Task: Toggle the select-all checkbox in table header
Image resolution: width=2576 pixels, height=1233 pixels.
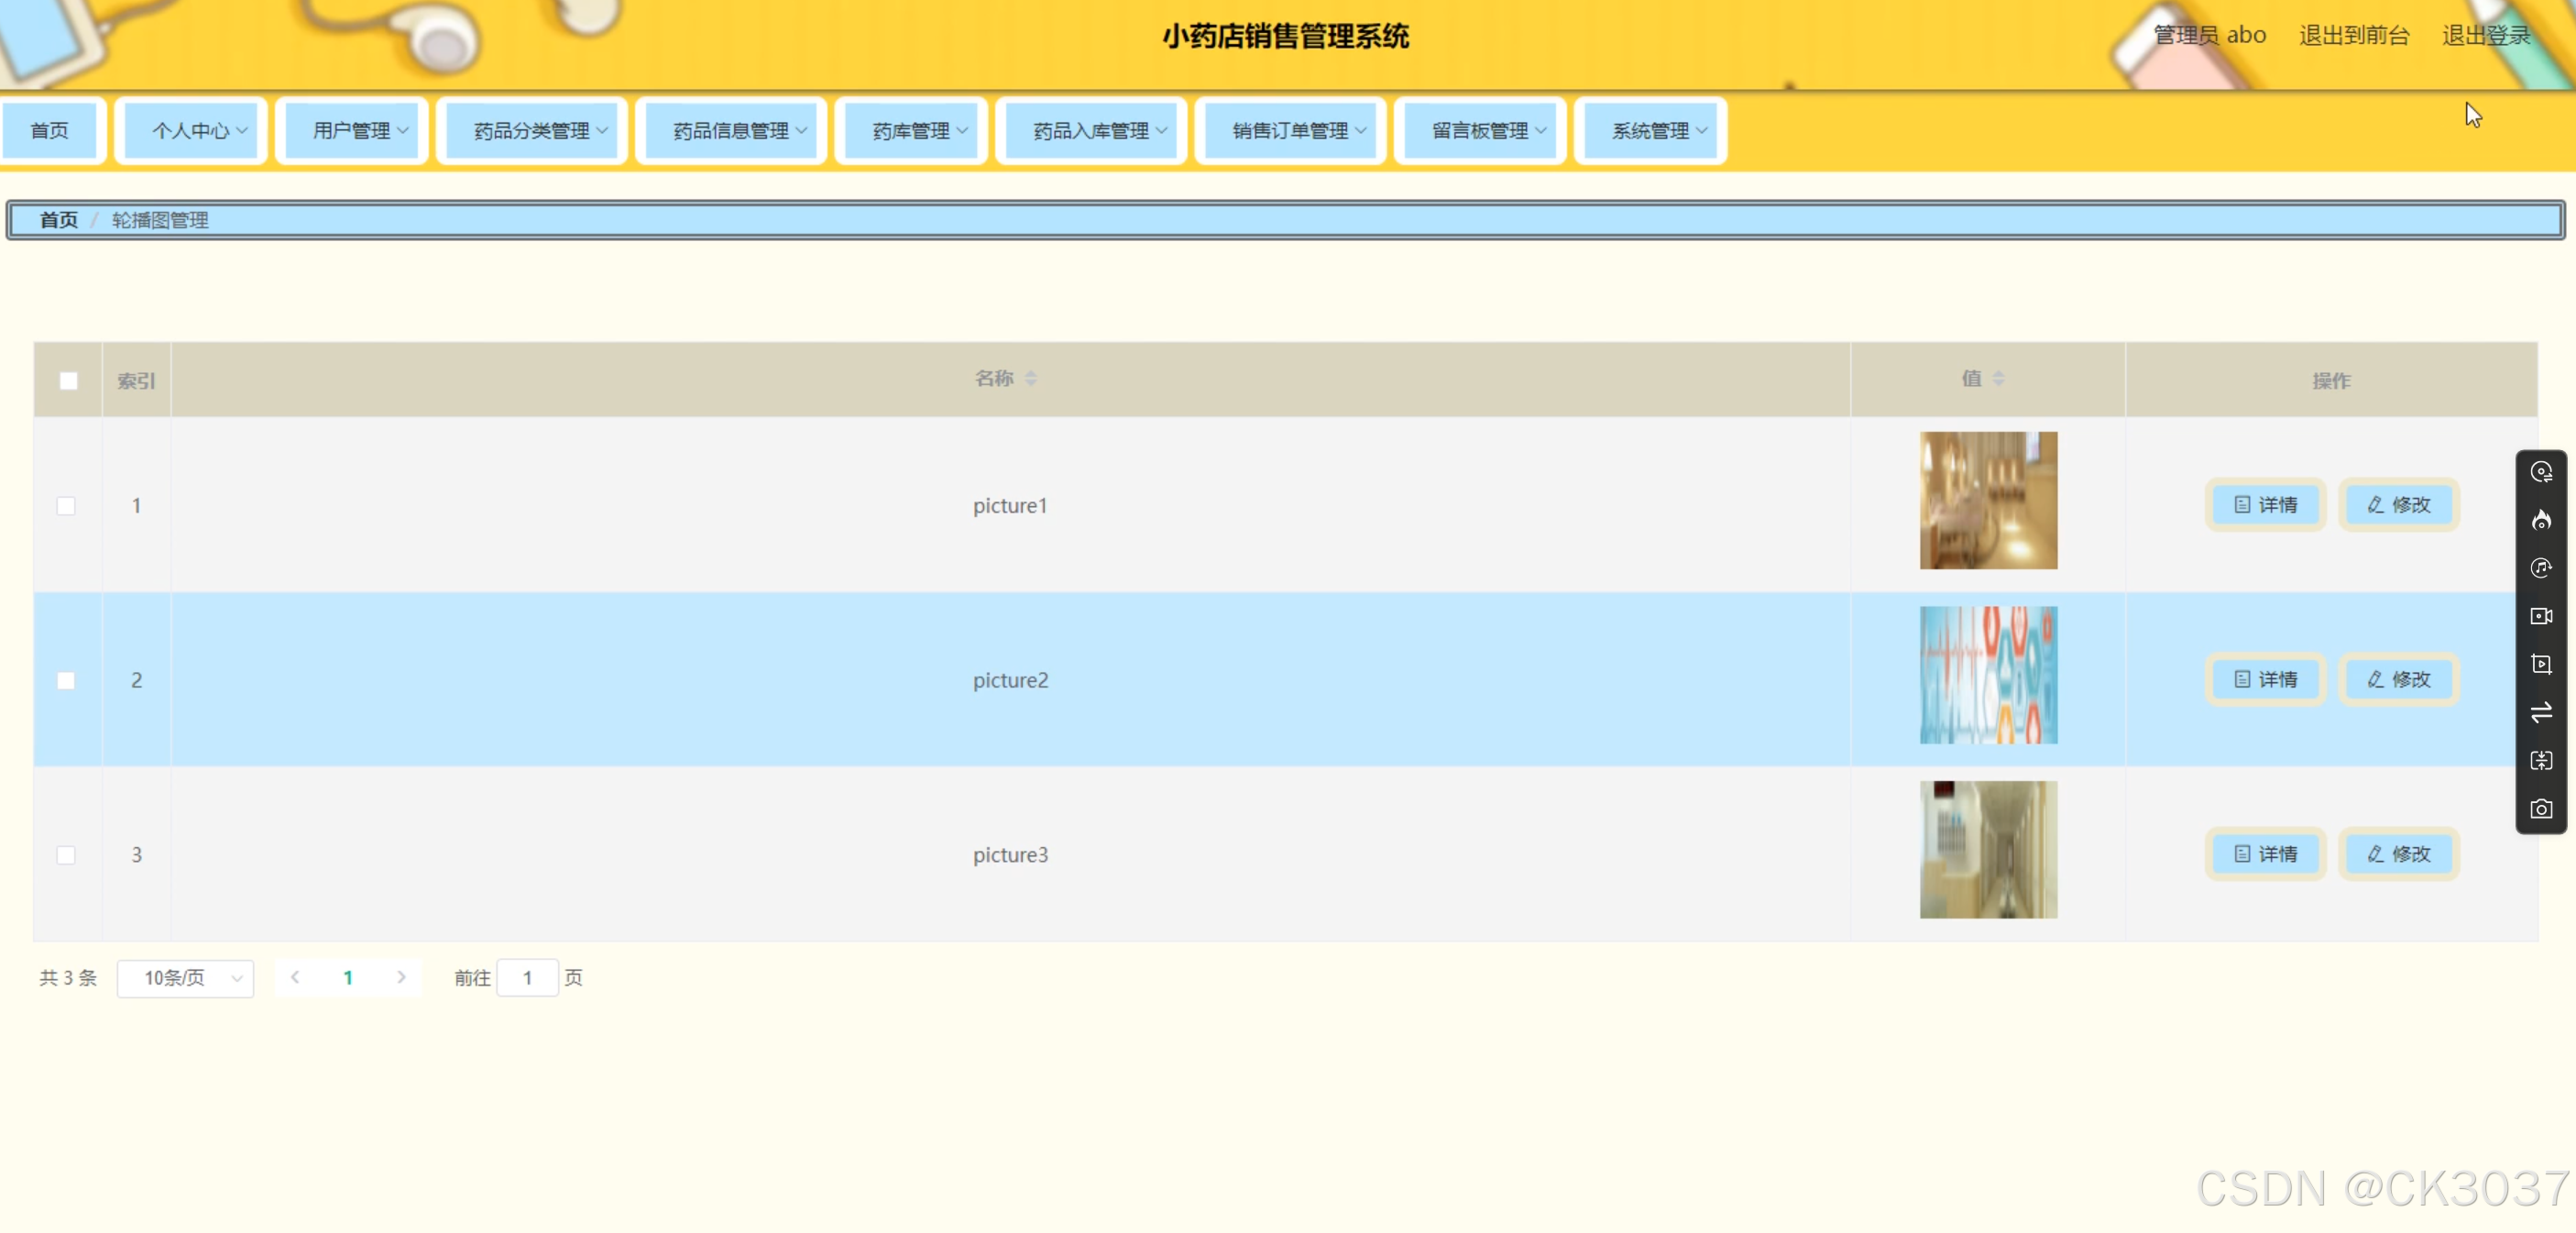Action: point(68,381)
